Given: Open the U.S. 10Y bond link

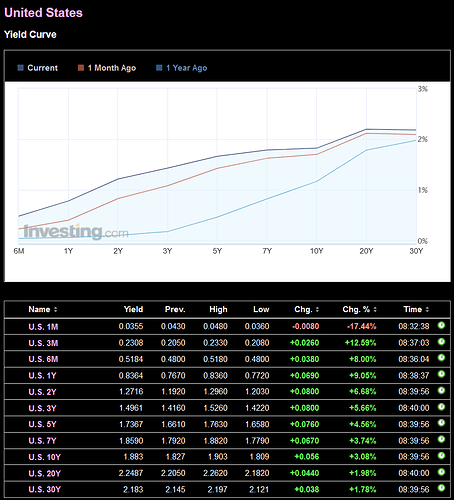Looking at the screenshot, I should coord(45,457).
